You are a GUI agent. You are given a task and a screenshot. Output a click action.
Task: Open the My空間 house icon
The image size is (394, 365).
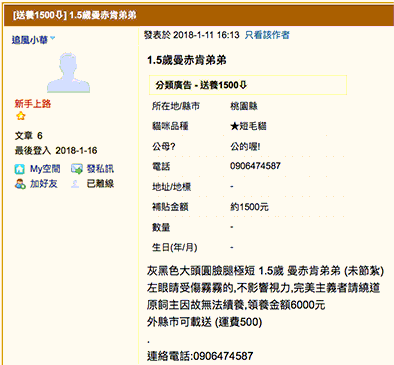[20, 169]
